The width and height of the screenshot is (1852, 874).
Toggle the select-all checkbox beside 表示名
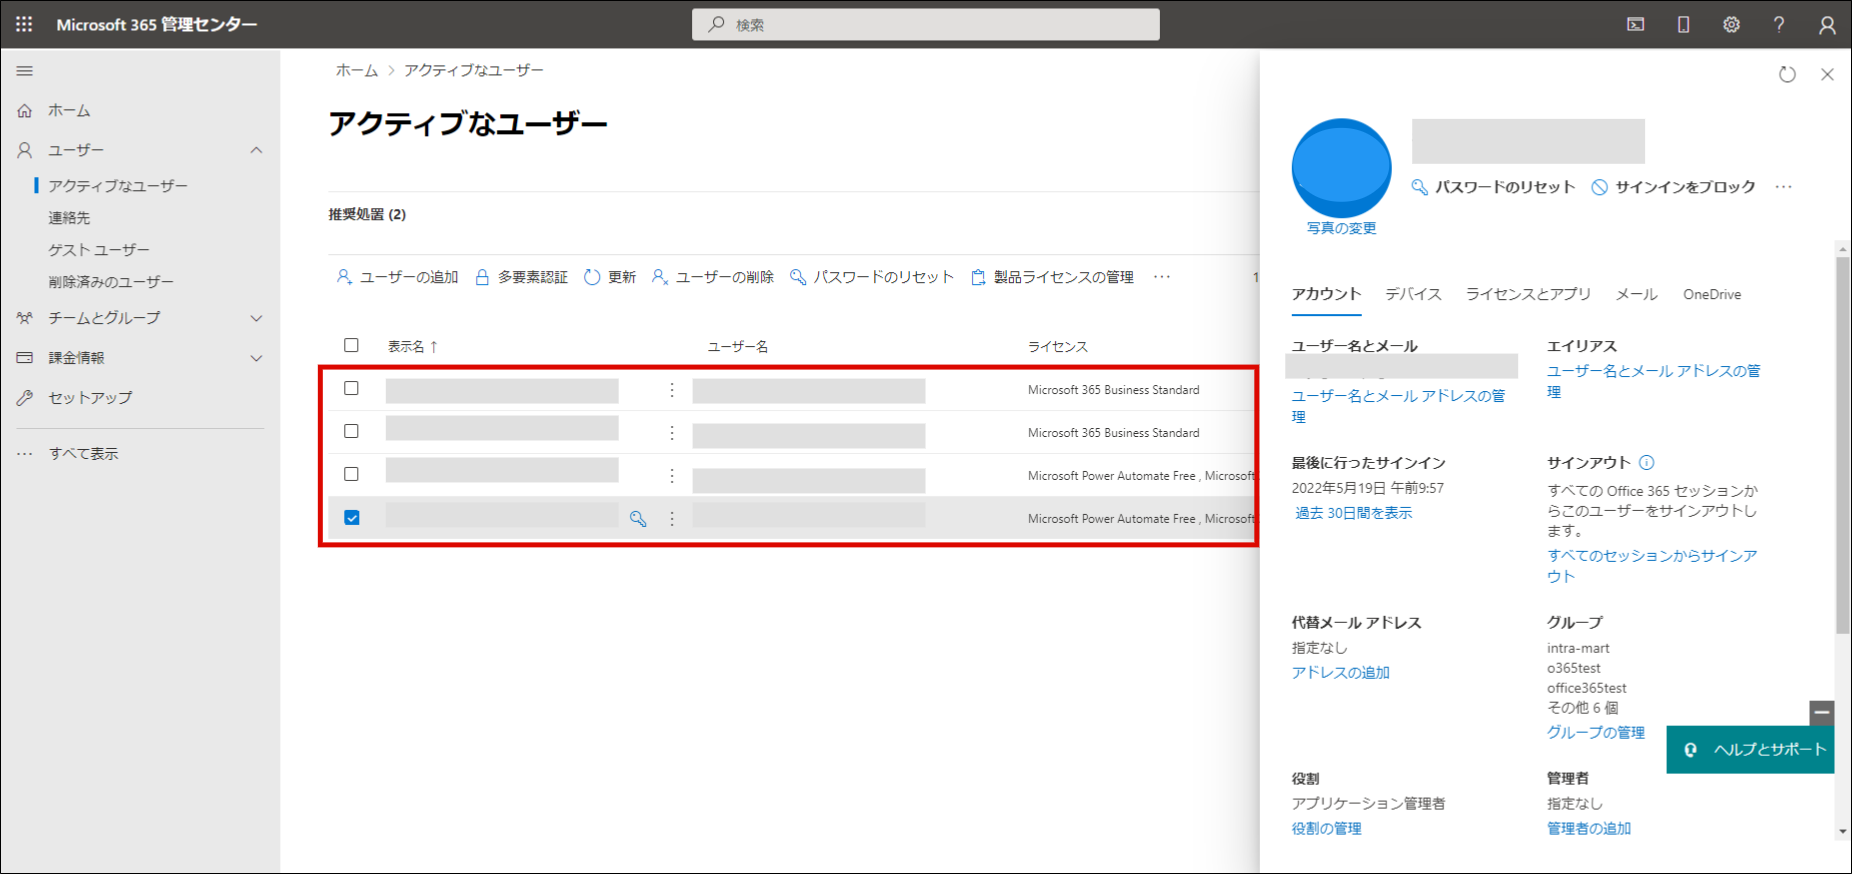click(351, 346)
